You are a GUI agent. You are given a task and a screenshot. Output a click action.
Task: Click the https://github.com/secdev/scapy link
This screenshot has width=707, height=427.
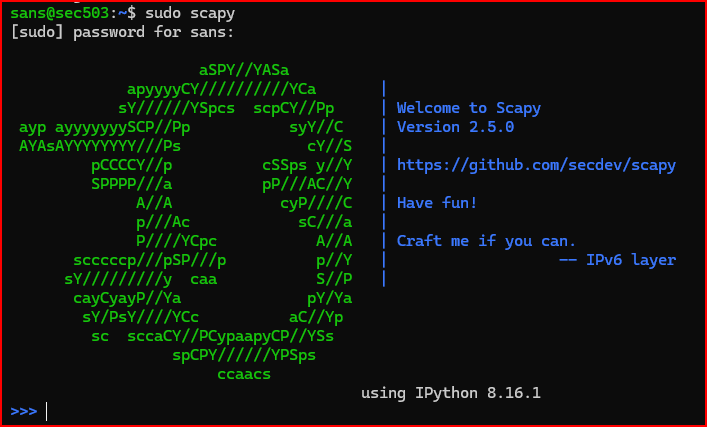536,165
